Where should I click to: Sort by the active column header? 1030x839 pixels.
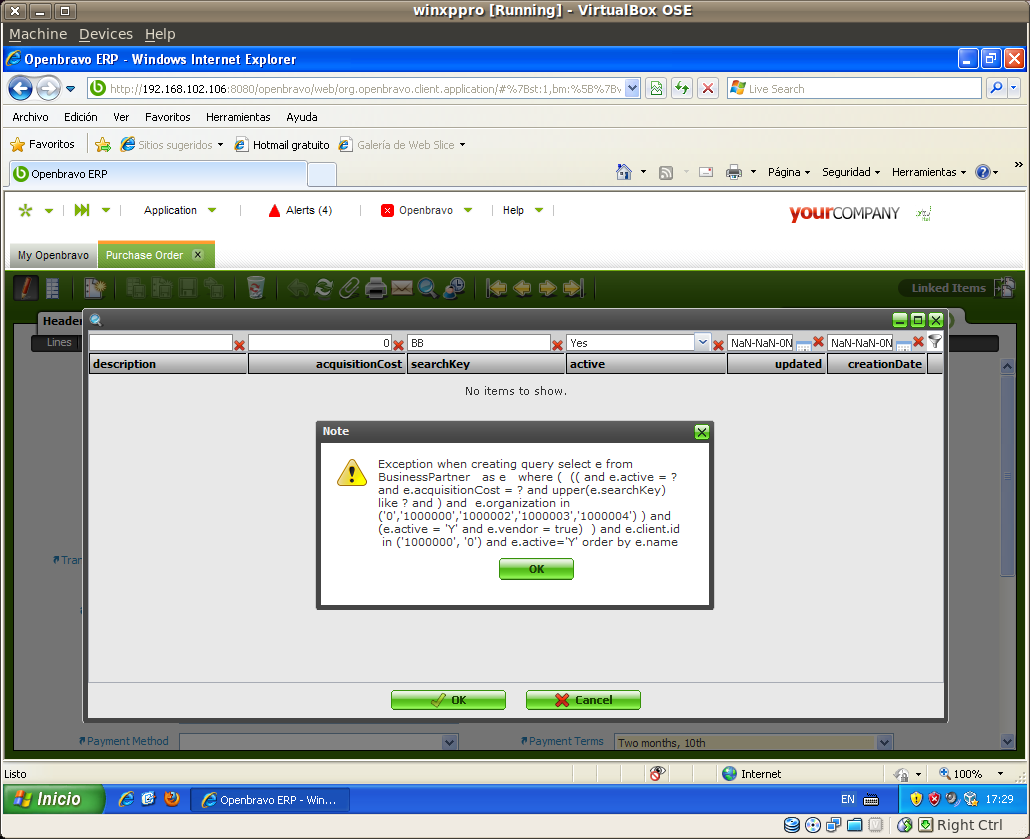click(x=646, y=364)
